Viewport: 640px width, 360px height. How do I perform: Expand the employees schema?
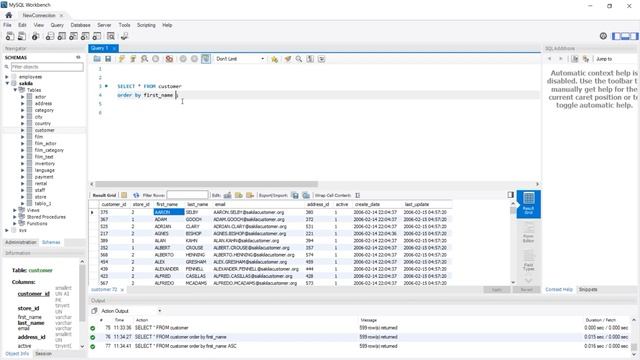(7, 77)
